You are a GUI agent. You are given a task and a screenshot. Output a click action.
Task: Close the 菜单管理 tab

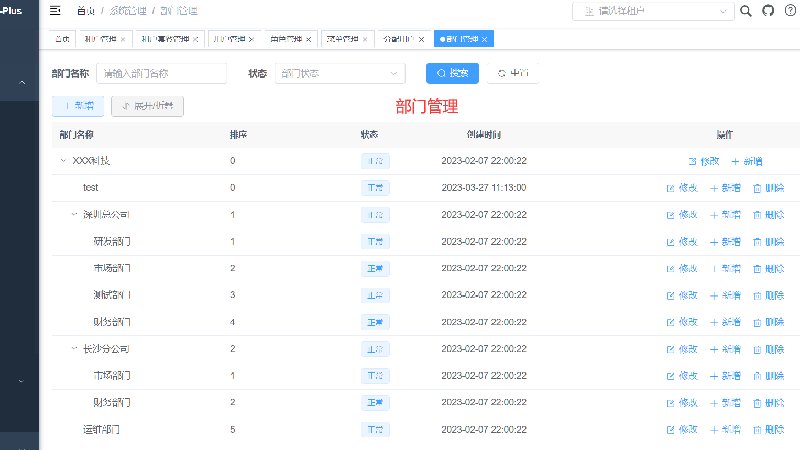[365, 39]
